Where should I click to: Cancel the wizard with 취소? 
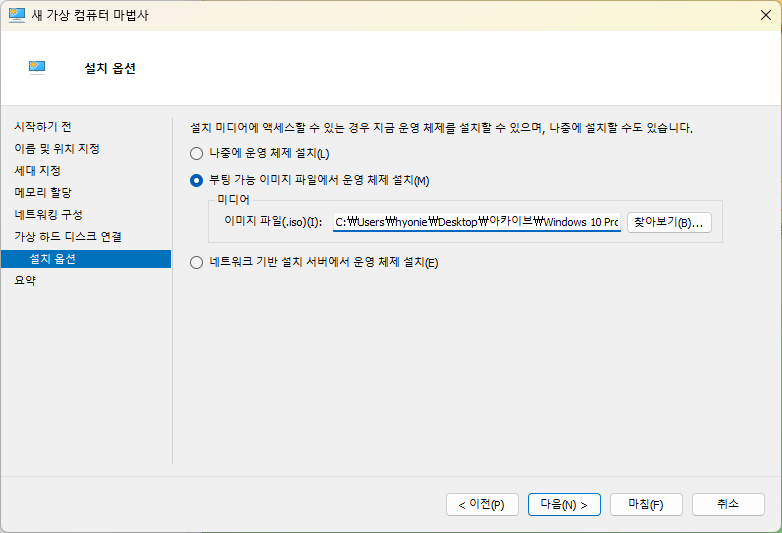(728, 505)
